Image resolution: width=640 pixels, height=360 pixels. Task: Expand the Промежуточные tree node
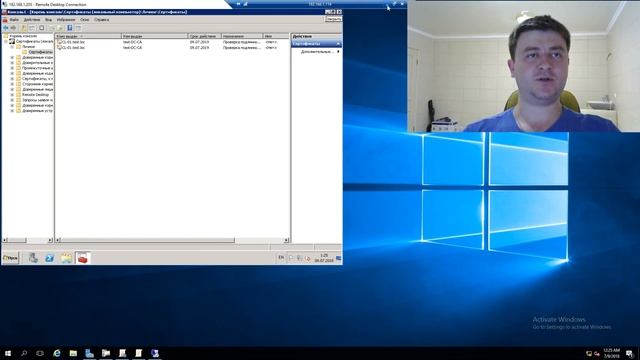[12, 68]
